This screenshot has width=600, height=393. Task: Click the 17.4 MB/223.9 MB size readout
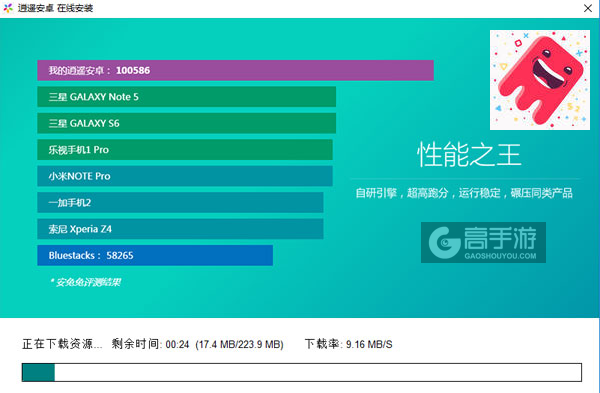tap(239, 344)
